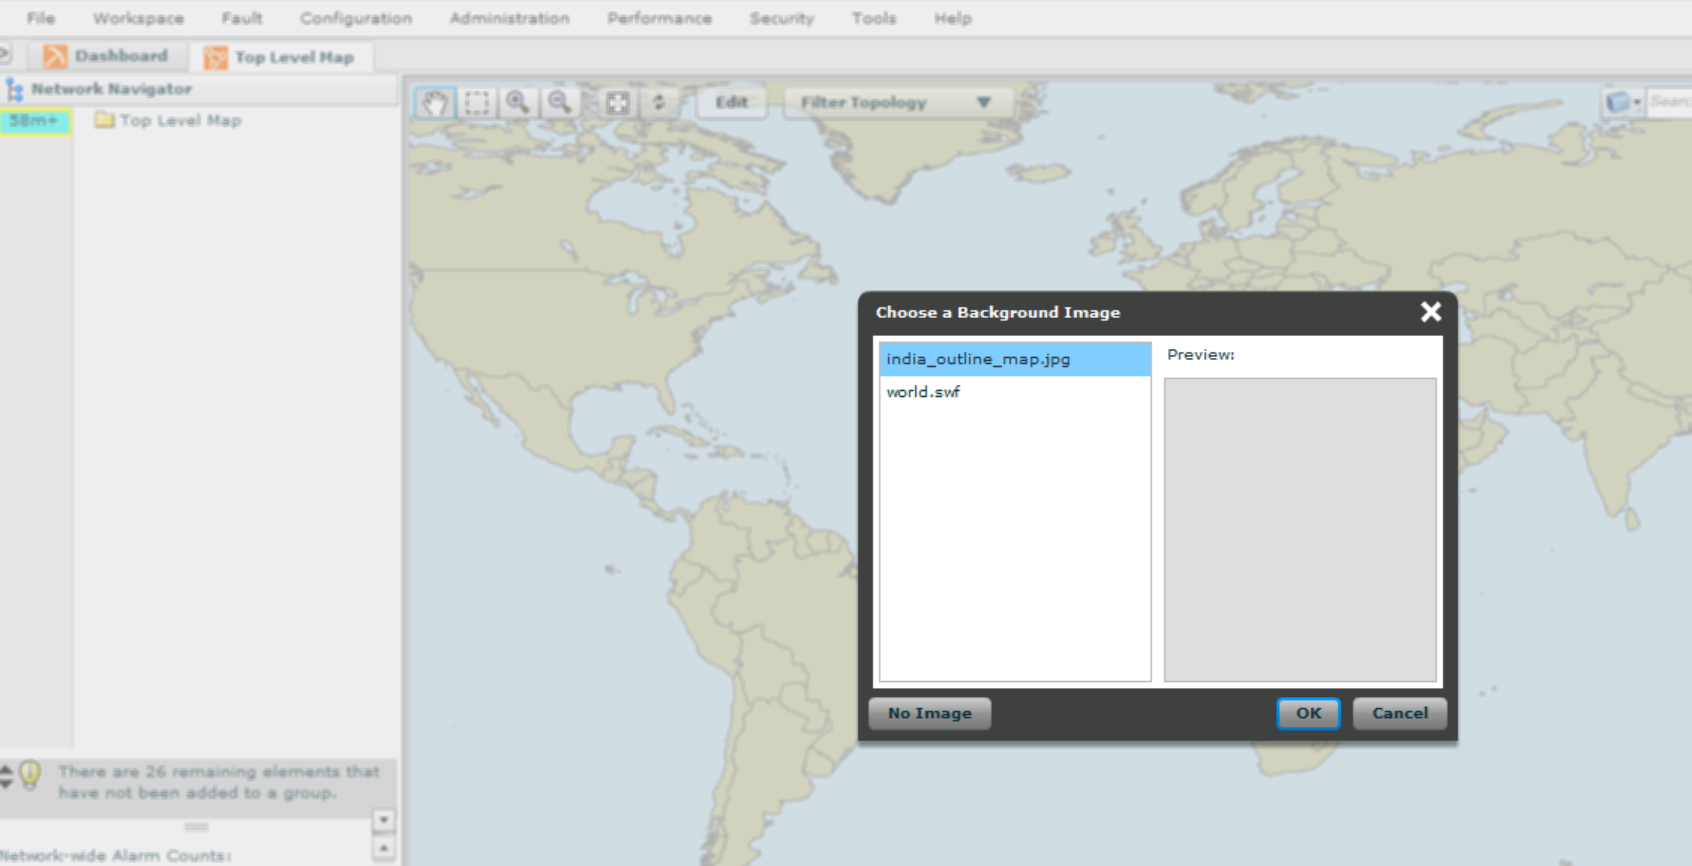The width and height of the screenshot is (1692, 866).
Task: Cancel the background image dialog
Action: [x=1400, y=713]
